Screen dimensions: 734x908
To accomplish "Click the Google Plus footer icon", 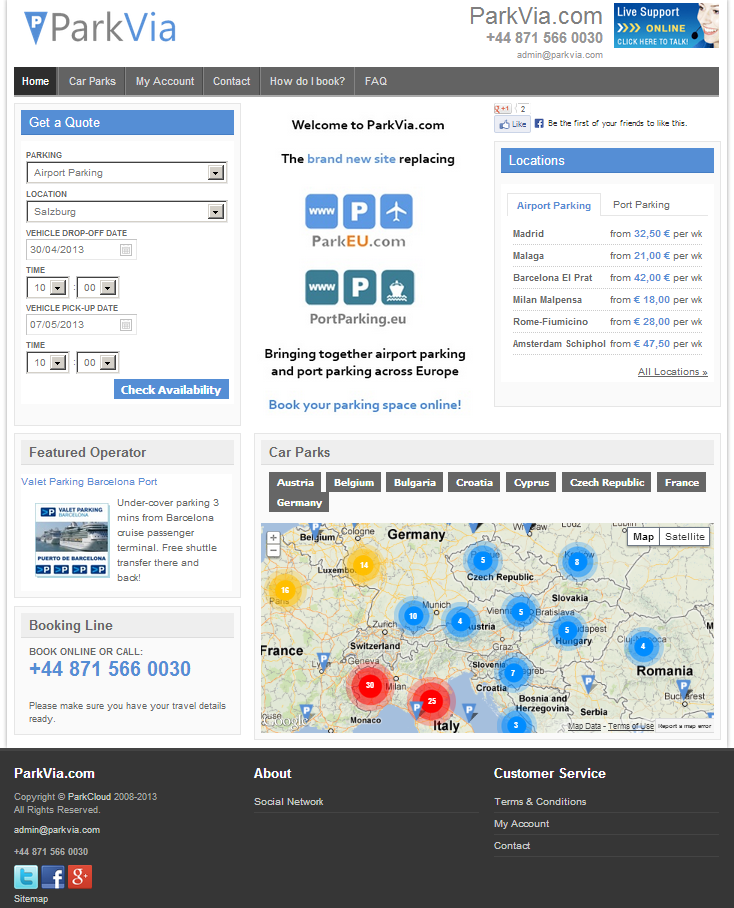I will (x=80, y=877).
